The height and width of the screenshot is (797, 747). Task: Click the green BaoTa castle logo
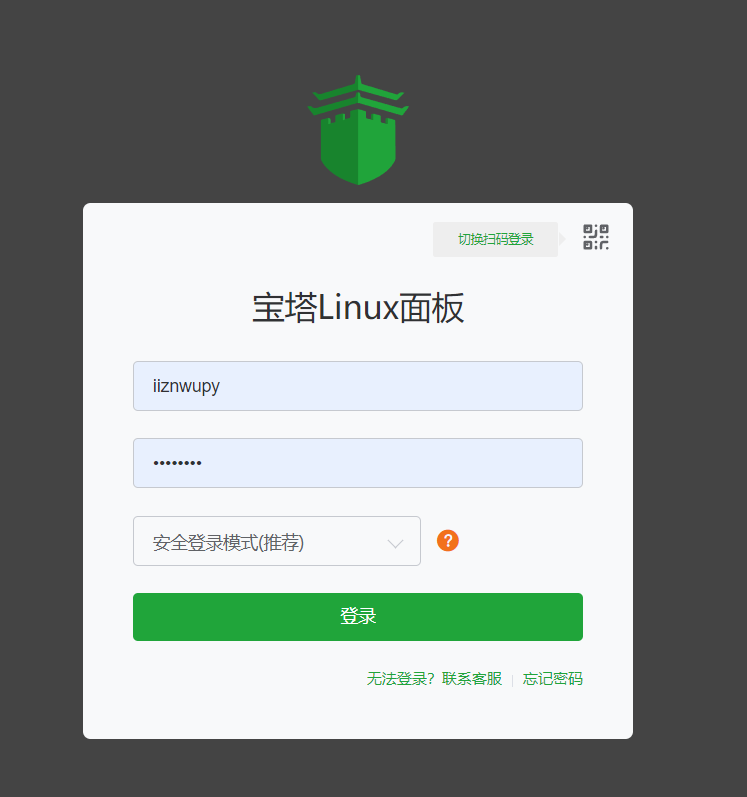point(358,130)
